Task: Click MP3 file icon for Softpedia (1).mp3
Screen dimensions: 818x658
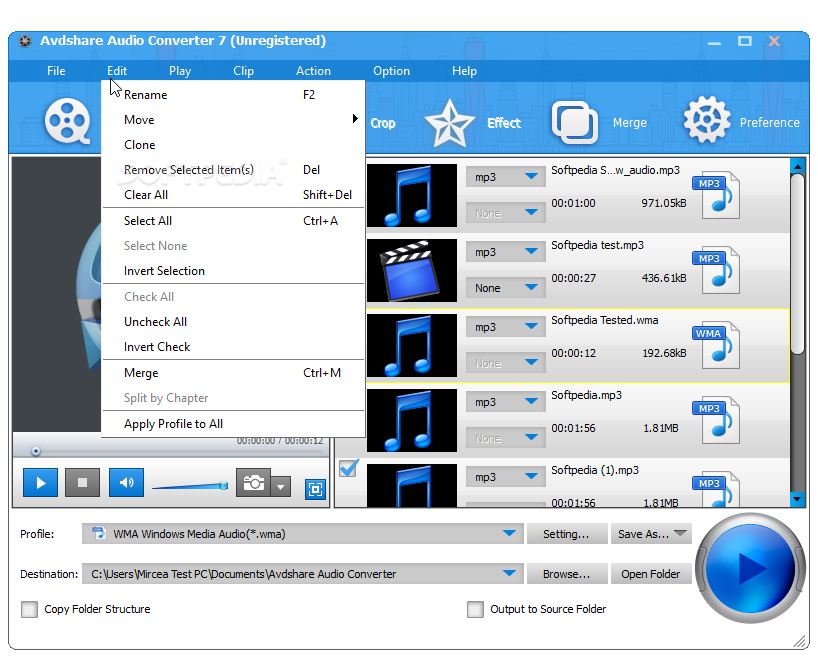Action: point(716,489)
